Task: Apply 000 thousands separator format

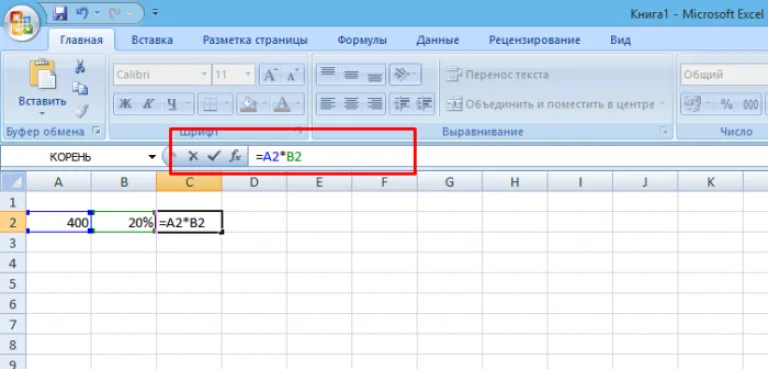Action: [x=750, y=103]
